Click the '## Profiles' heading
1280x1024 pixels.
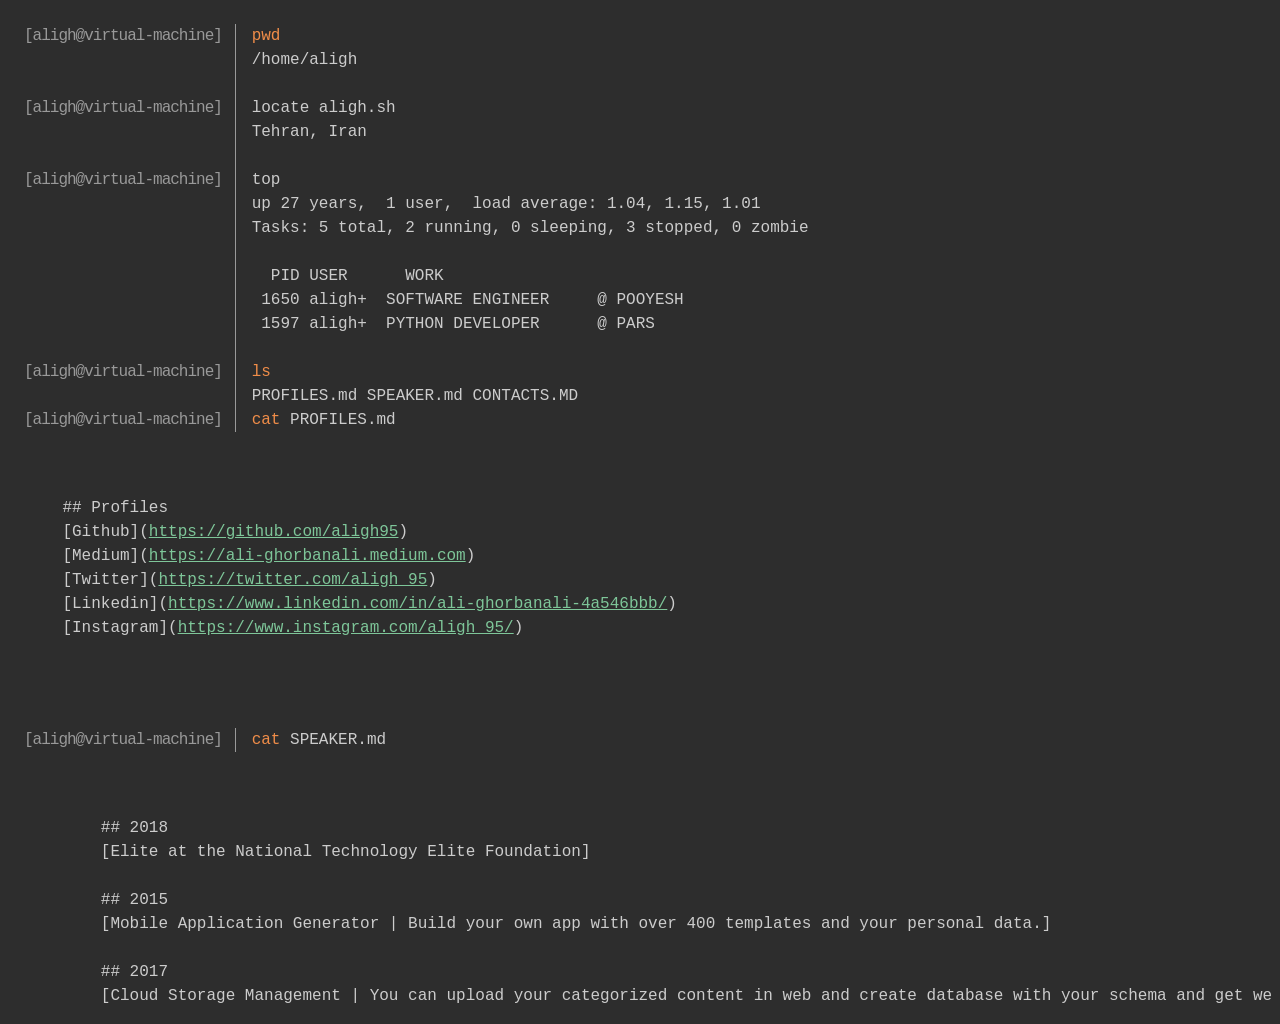pos(115,508)
